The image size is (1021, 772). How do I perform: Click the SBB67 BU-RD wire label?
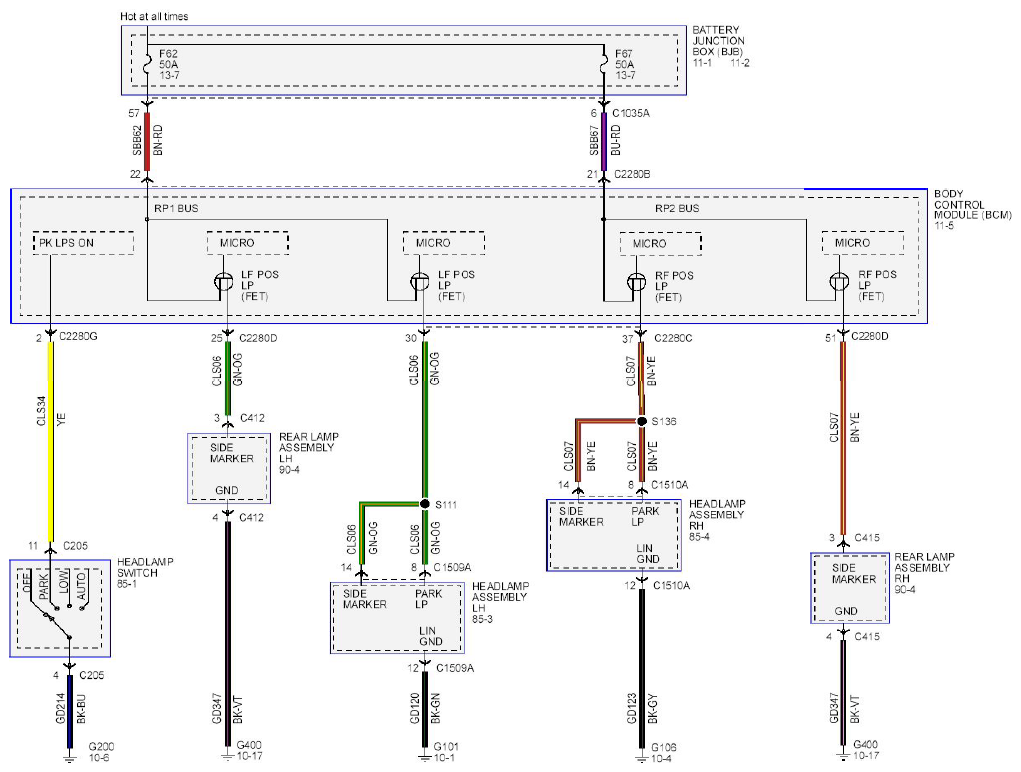click(605, 141)
